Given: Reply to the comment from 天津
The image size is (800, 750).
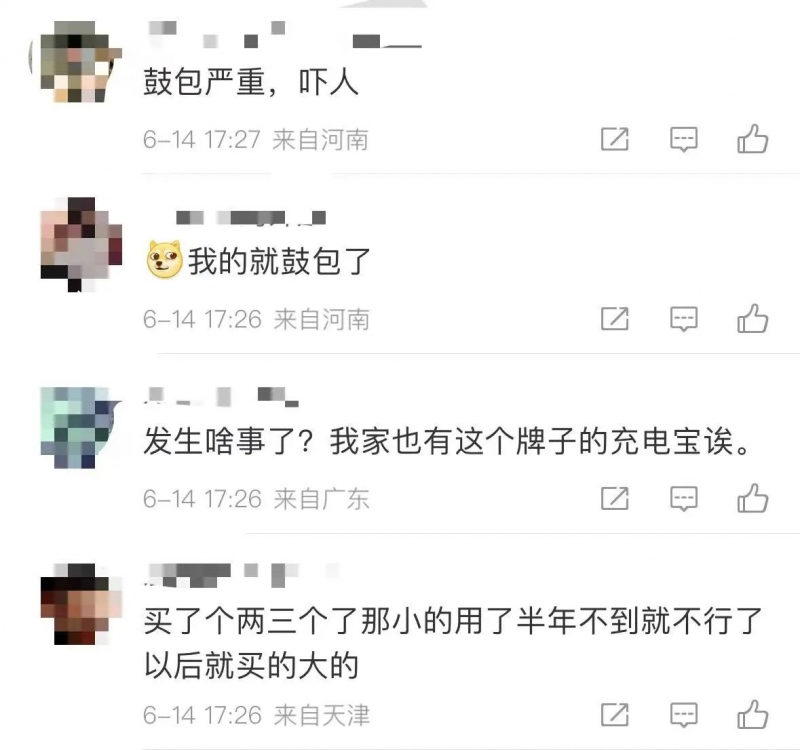Looking at the screenshot, I should [684, 715].
